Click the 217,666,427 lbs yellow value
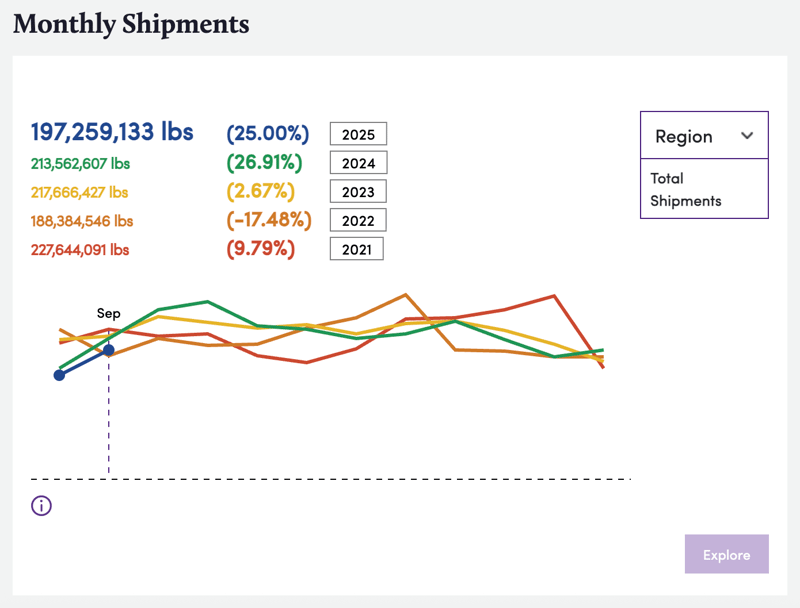Image resolution: width=800 pixels, height=608 pixels. click(x=81, y=192)
